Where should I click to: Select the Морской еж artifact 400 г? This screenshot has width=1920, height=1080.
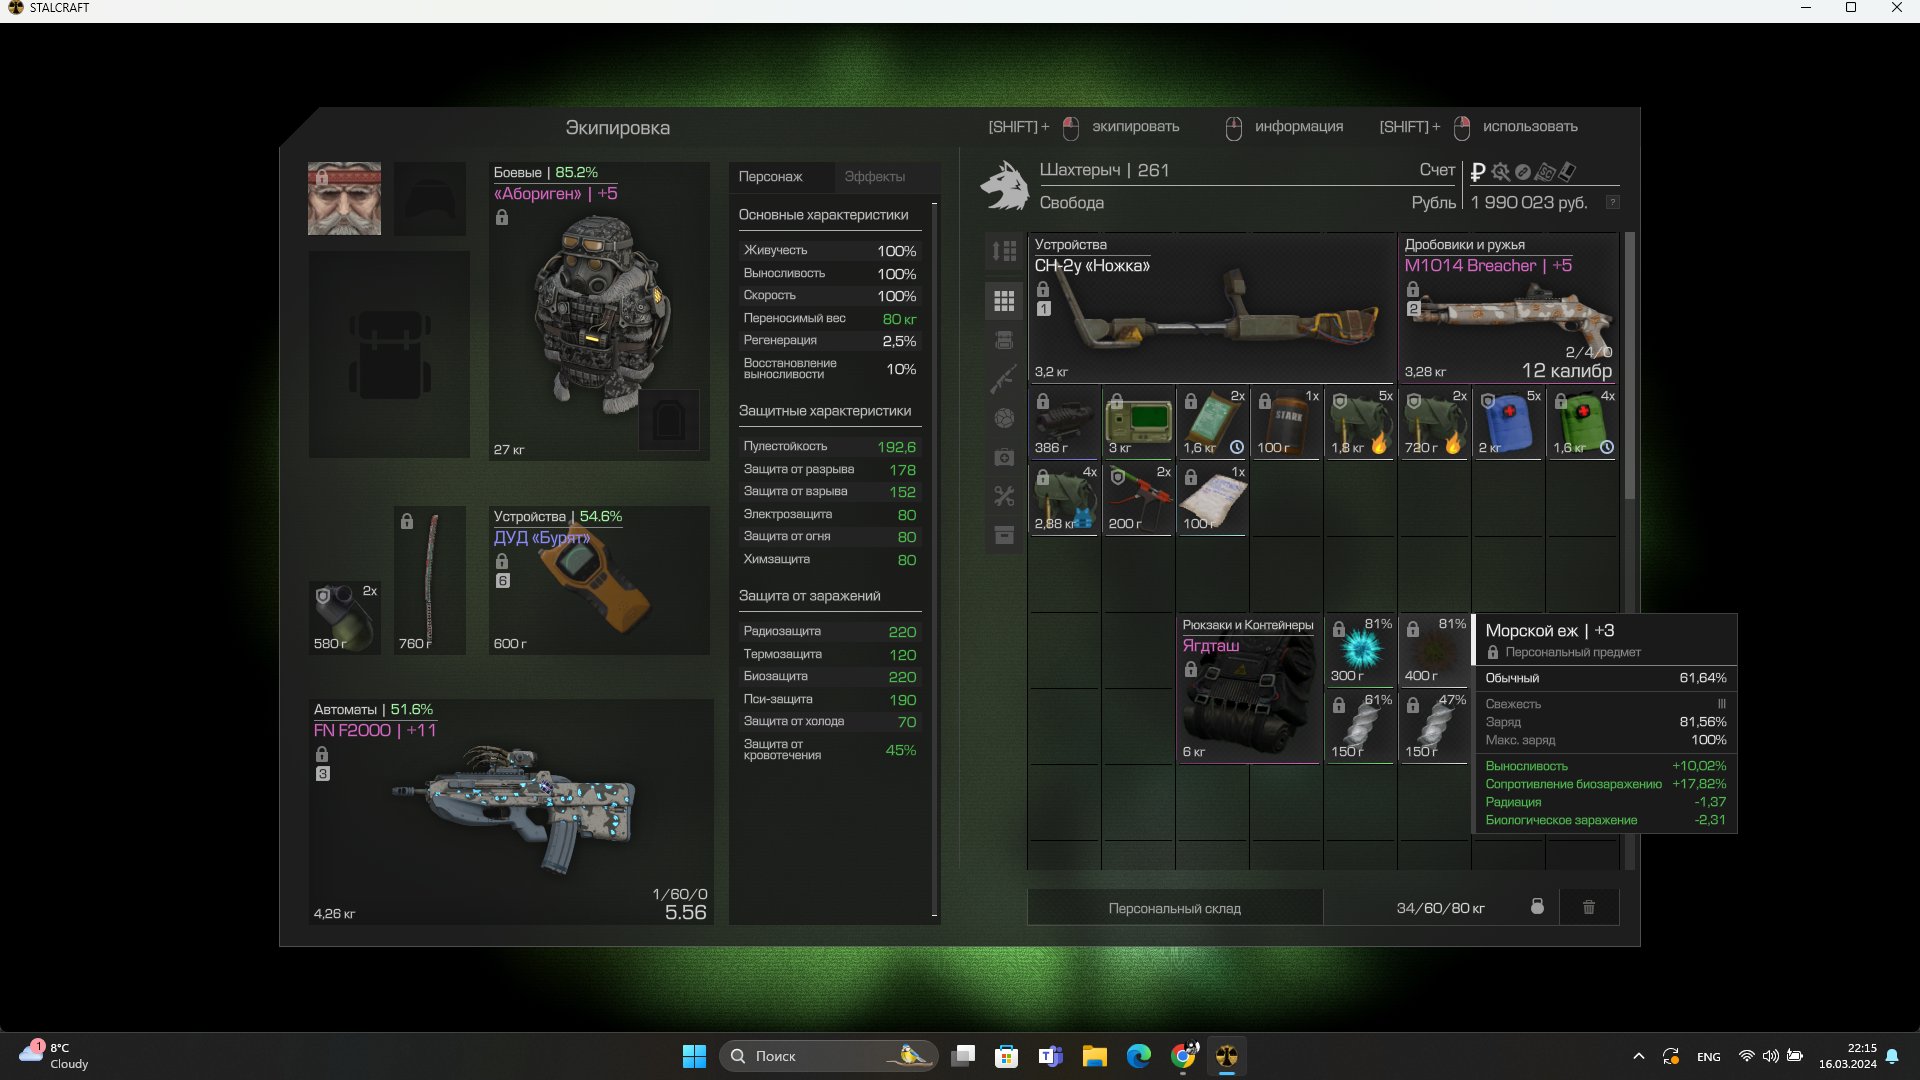click(1434, 650)
